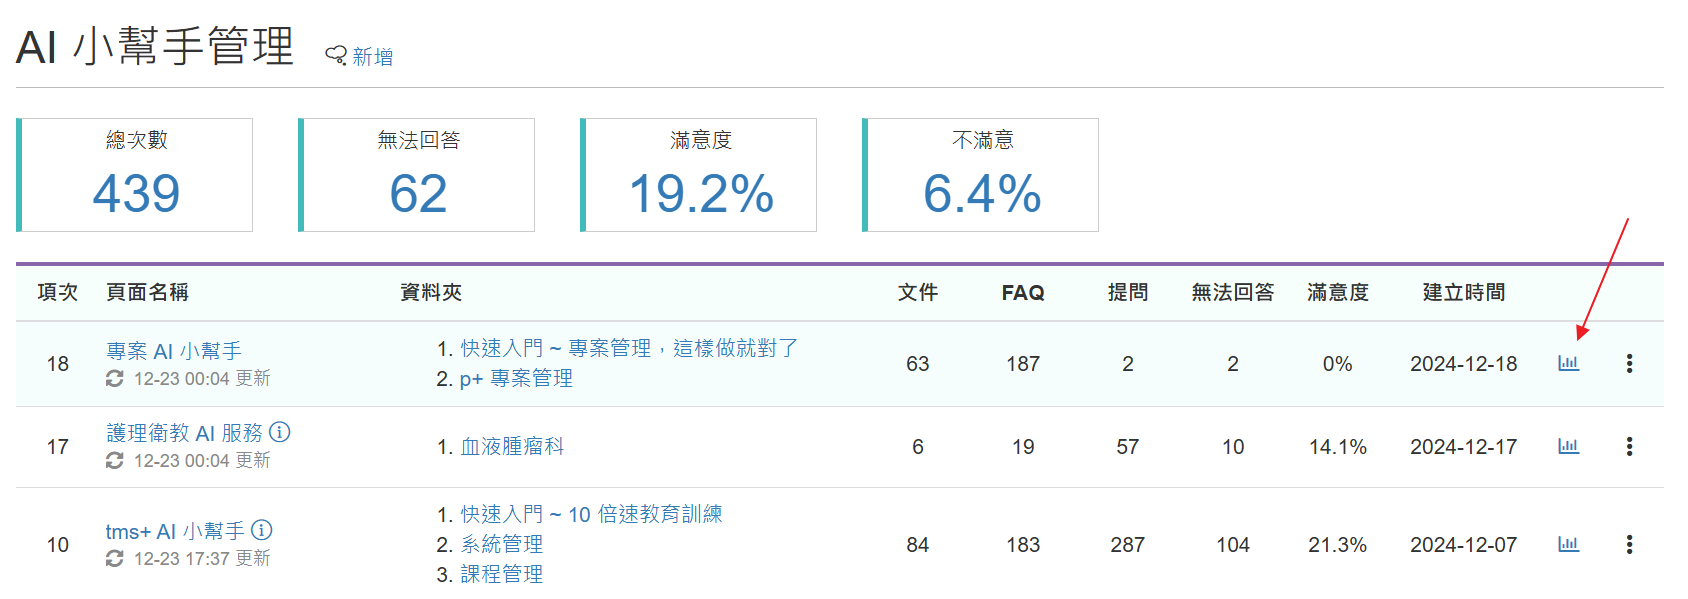Open the tms+ AI 小幫手 page link
This screenshot has width=1688, height=599.
[175, 531]
